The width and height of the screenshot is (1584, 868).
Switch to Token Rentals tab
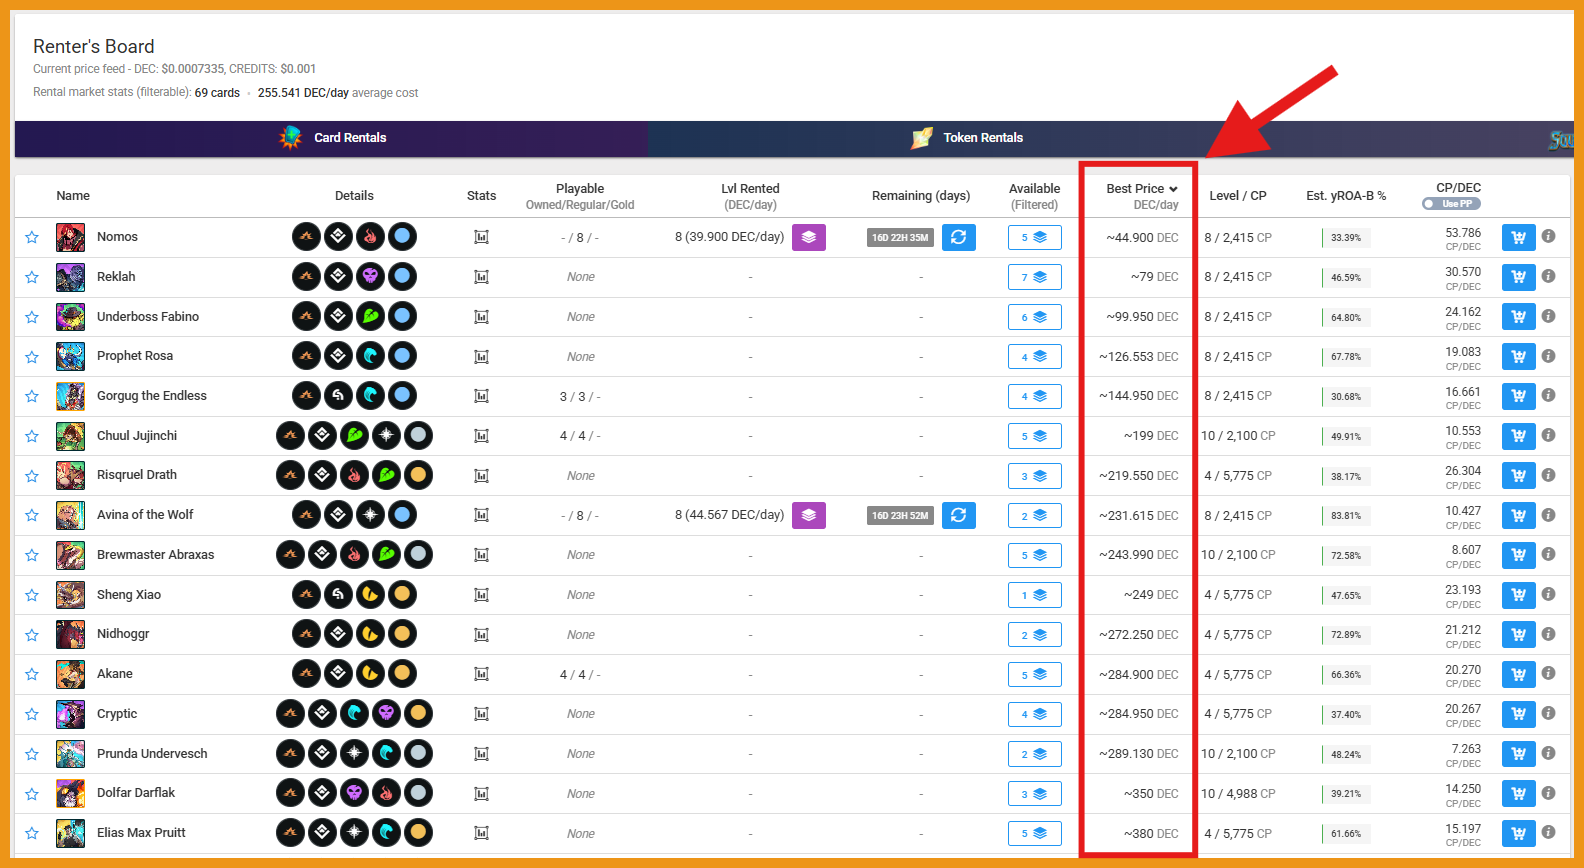click(x=982, y=138)
